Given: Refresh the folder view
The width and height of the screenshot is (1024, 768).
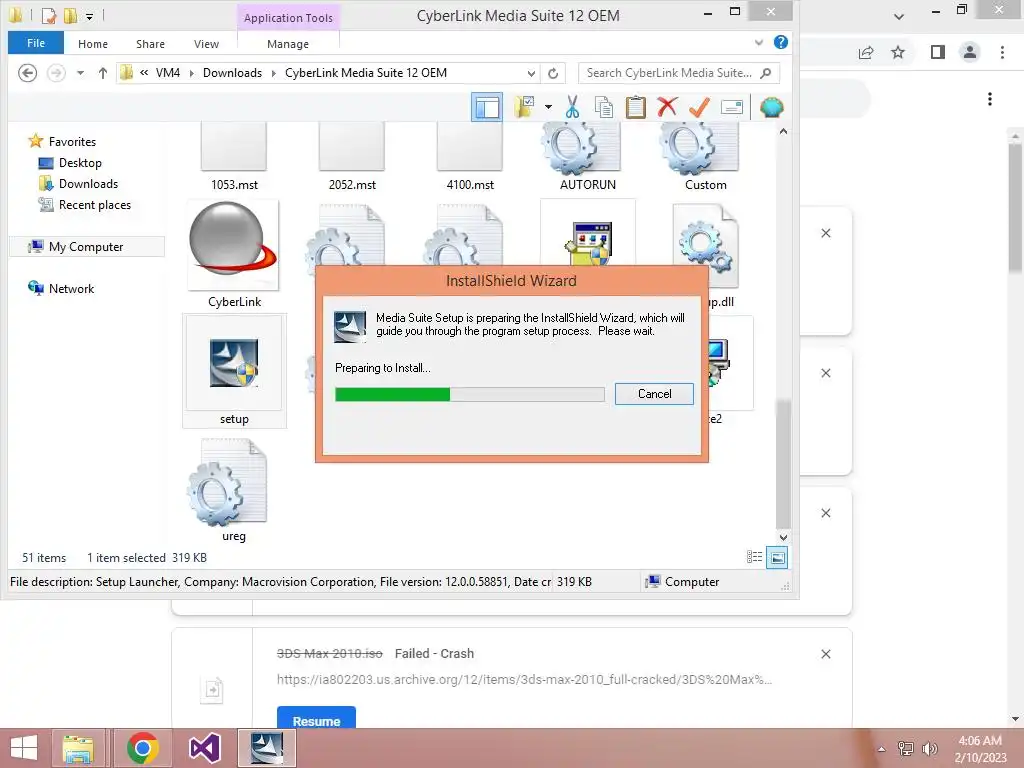Looking at the screenshot, I should [553, 73].
